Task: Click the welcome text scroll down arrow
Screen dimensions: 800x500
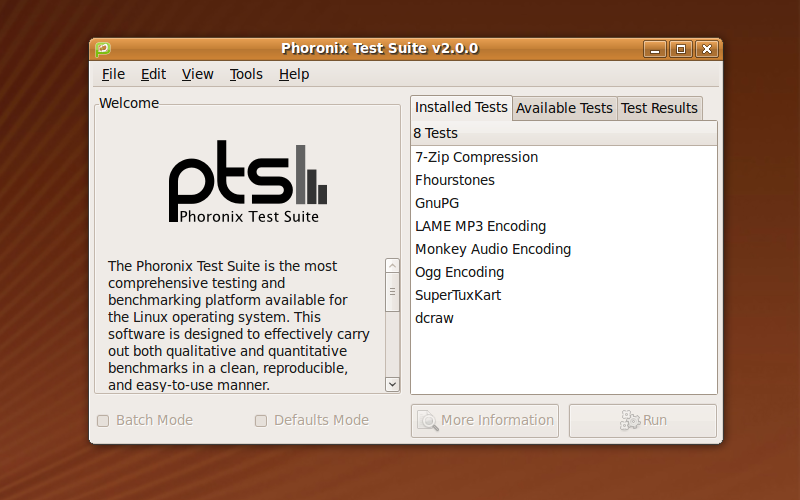Action: pyautogui.click(x=392, y=384)
